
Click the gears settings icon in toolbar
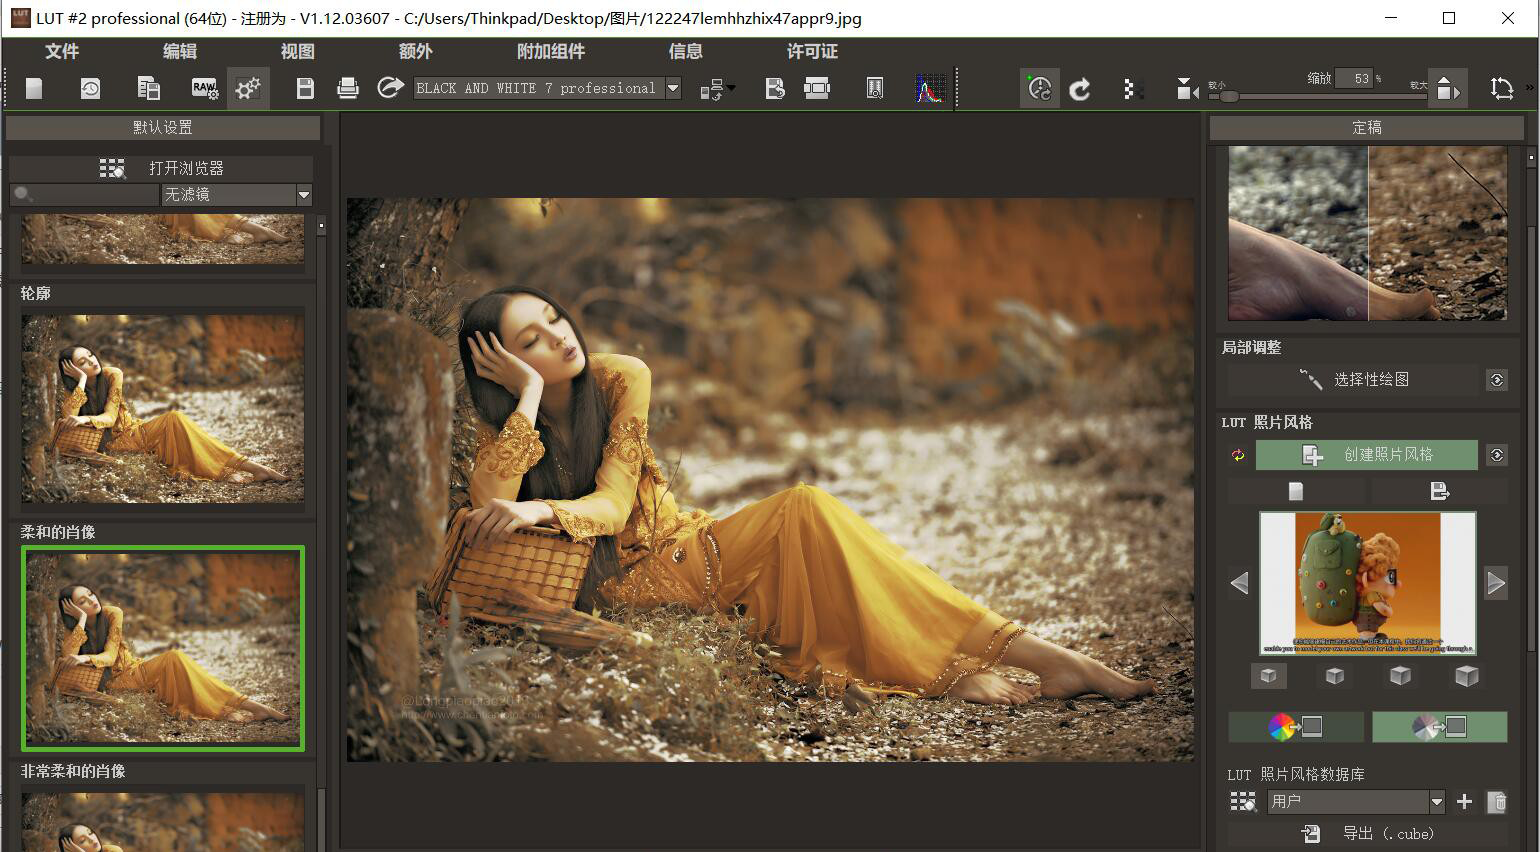[248, 89]
